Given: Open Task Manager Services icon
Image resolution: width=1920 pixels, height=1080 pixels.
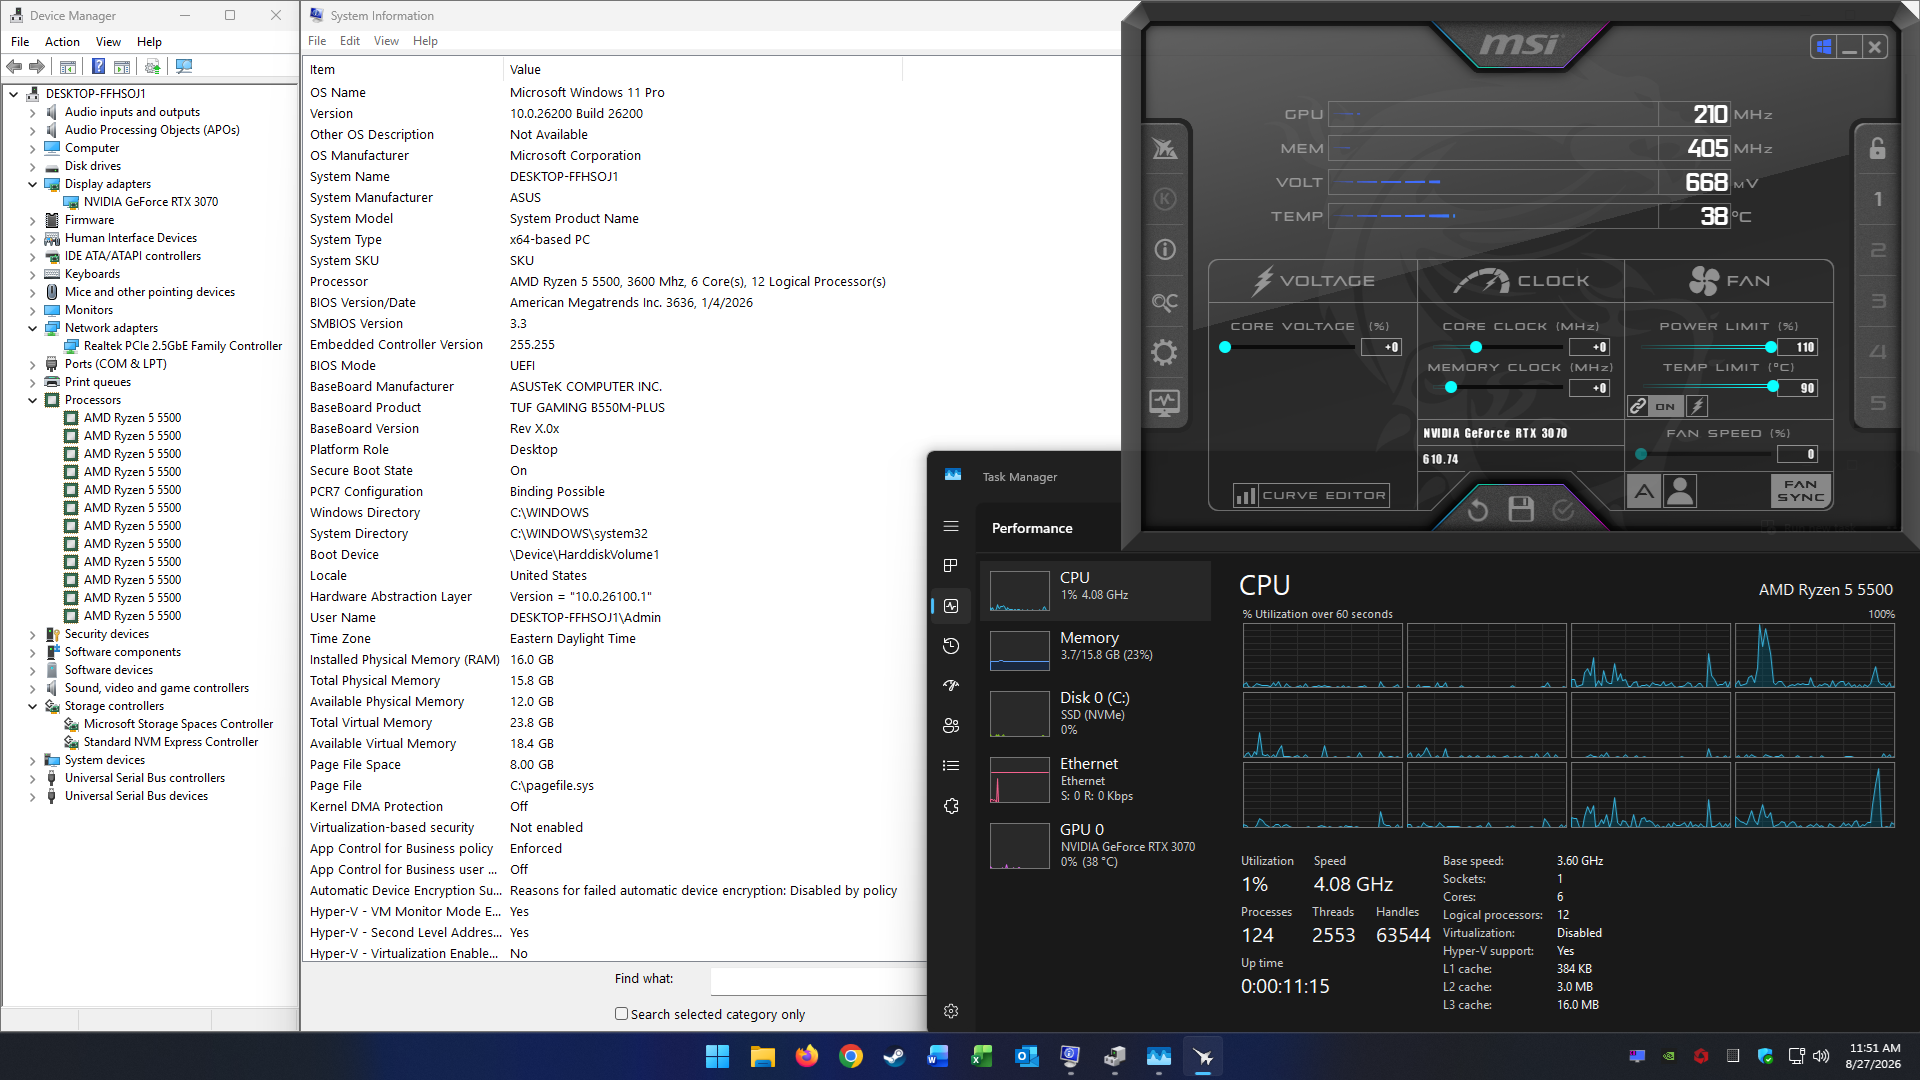Looking at the screenshot, I should (x=951, y=806).
